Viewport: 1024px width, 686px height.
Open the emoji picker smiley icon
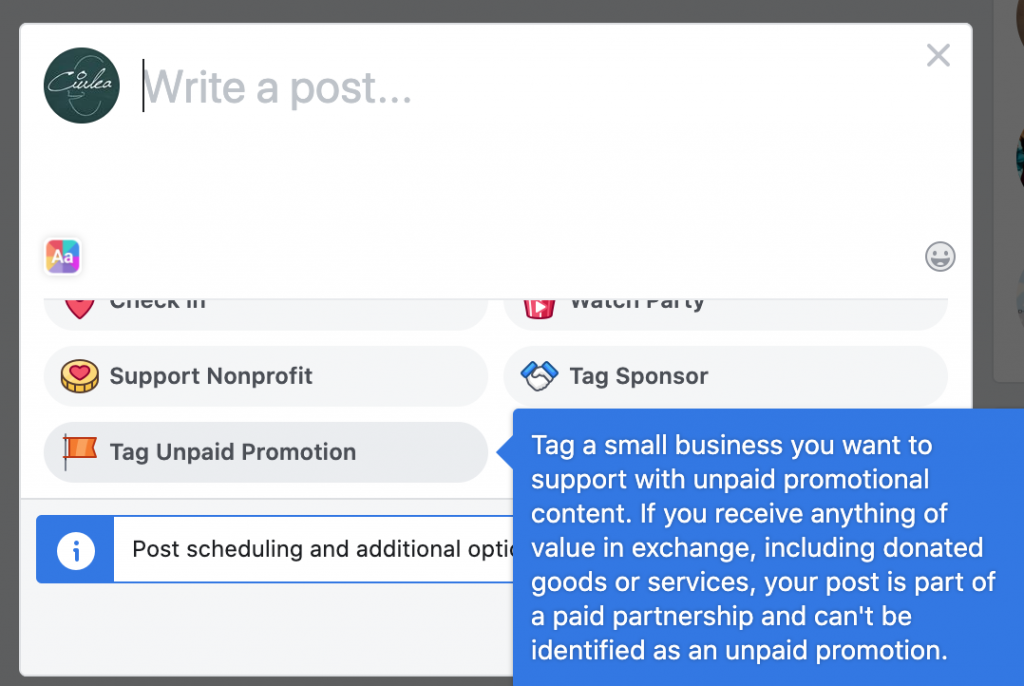[940, 257]
